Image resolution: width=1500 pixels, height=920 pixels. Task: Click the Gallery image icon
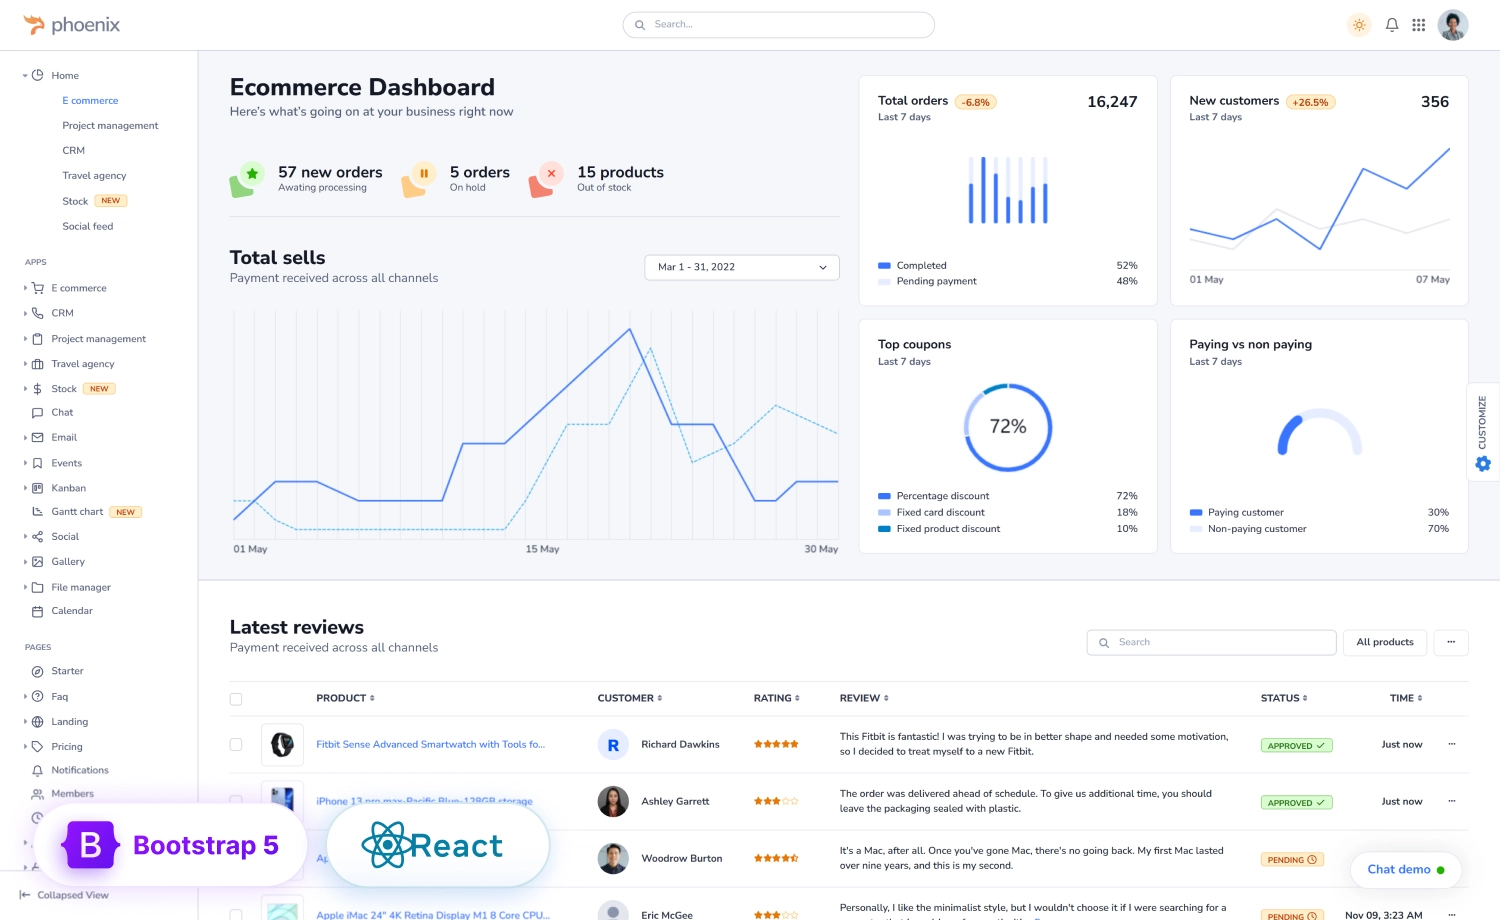point(38,562)
